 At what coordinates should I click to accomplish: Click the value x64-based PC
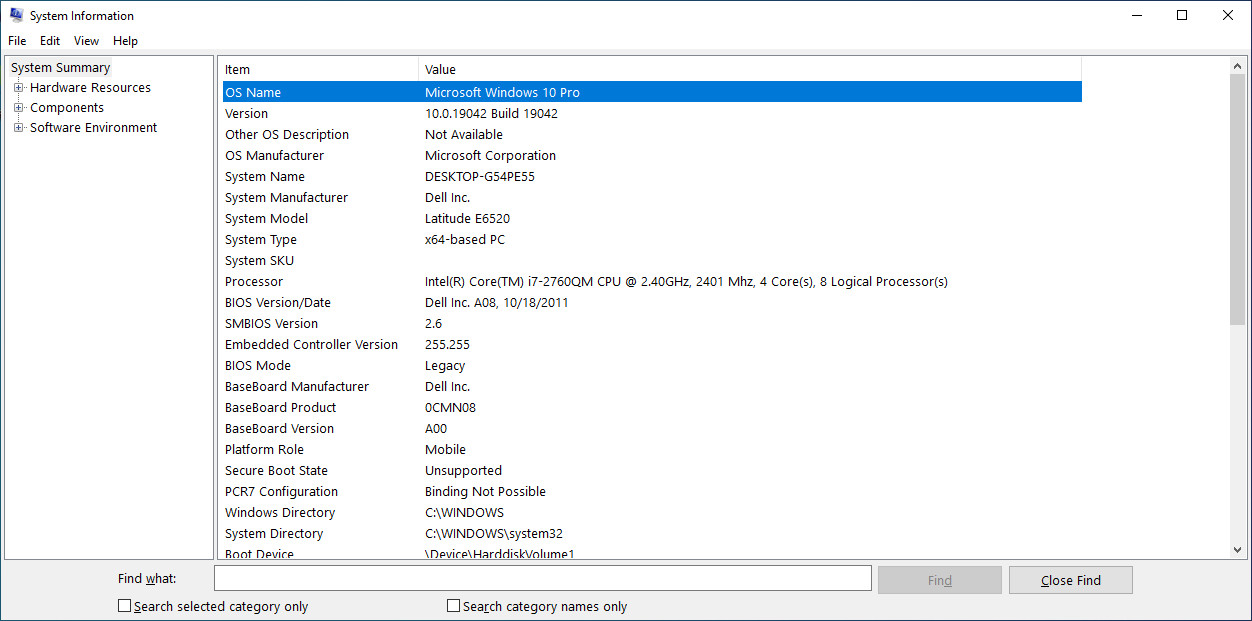pos(465,239)
